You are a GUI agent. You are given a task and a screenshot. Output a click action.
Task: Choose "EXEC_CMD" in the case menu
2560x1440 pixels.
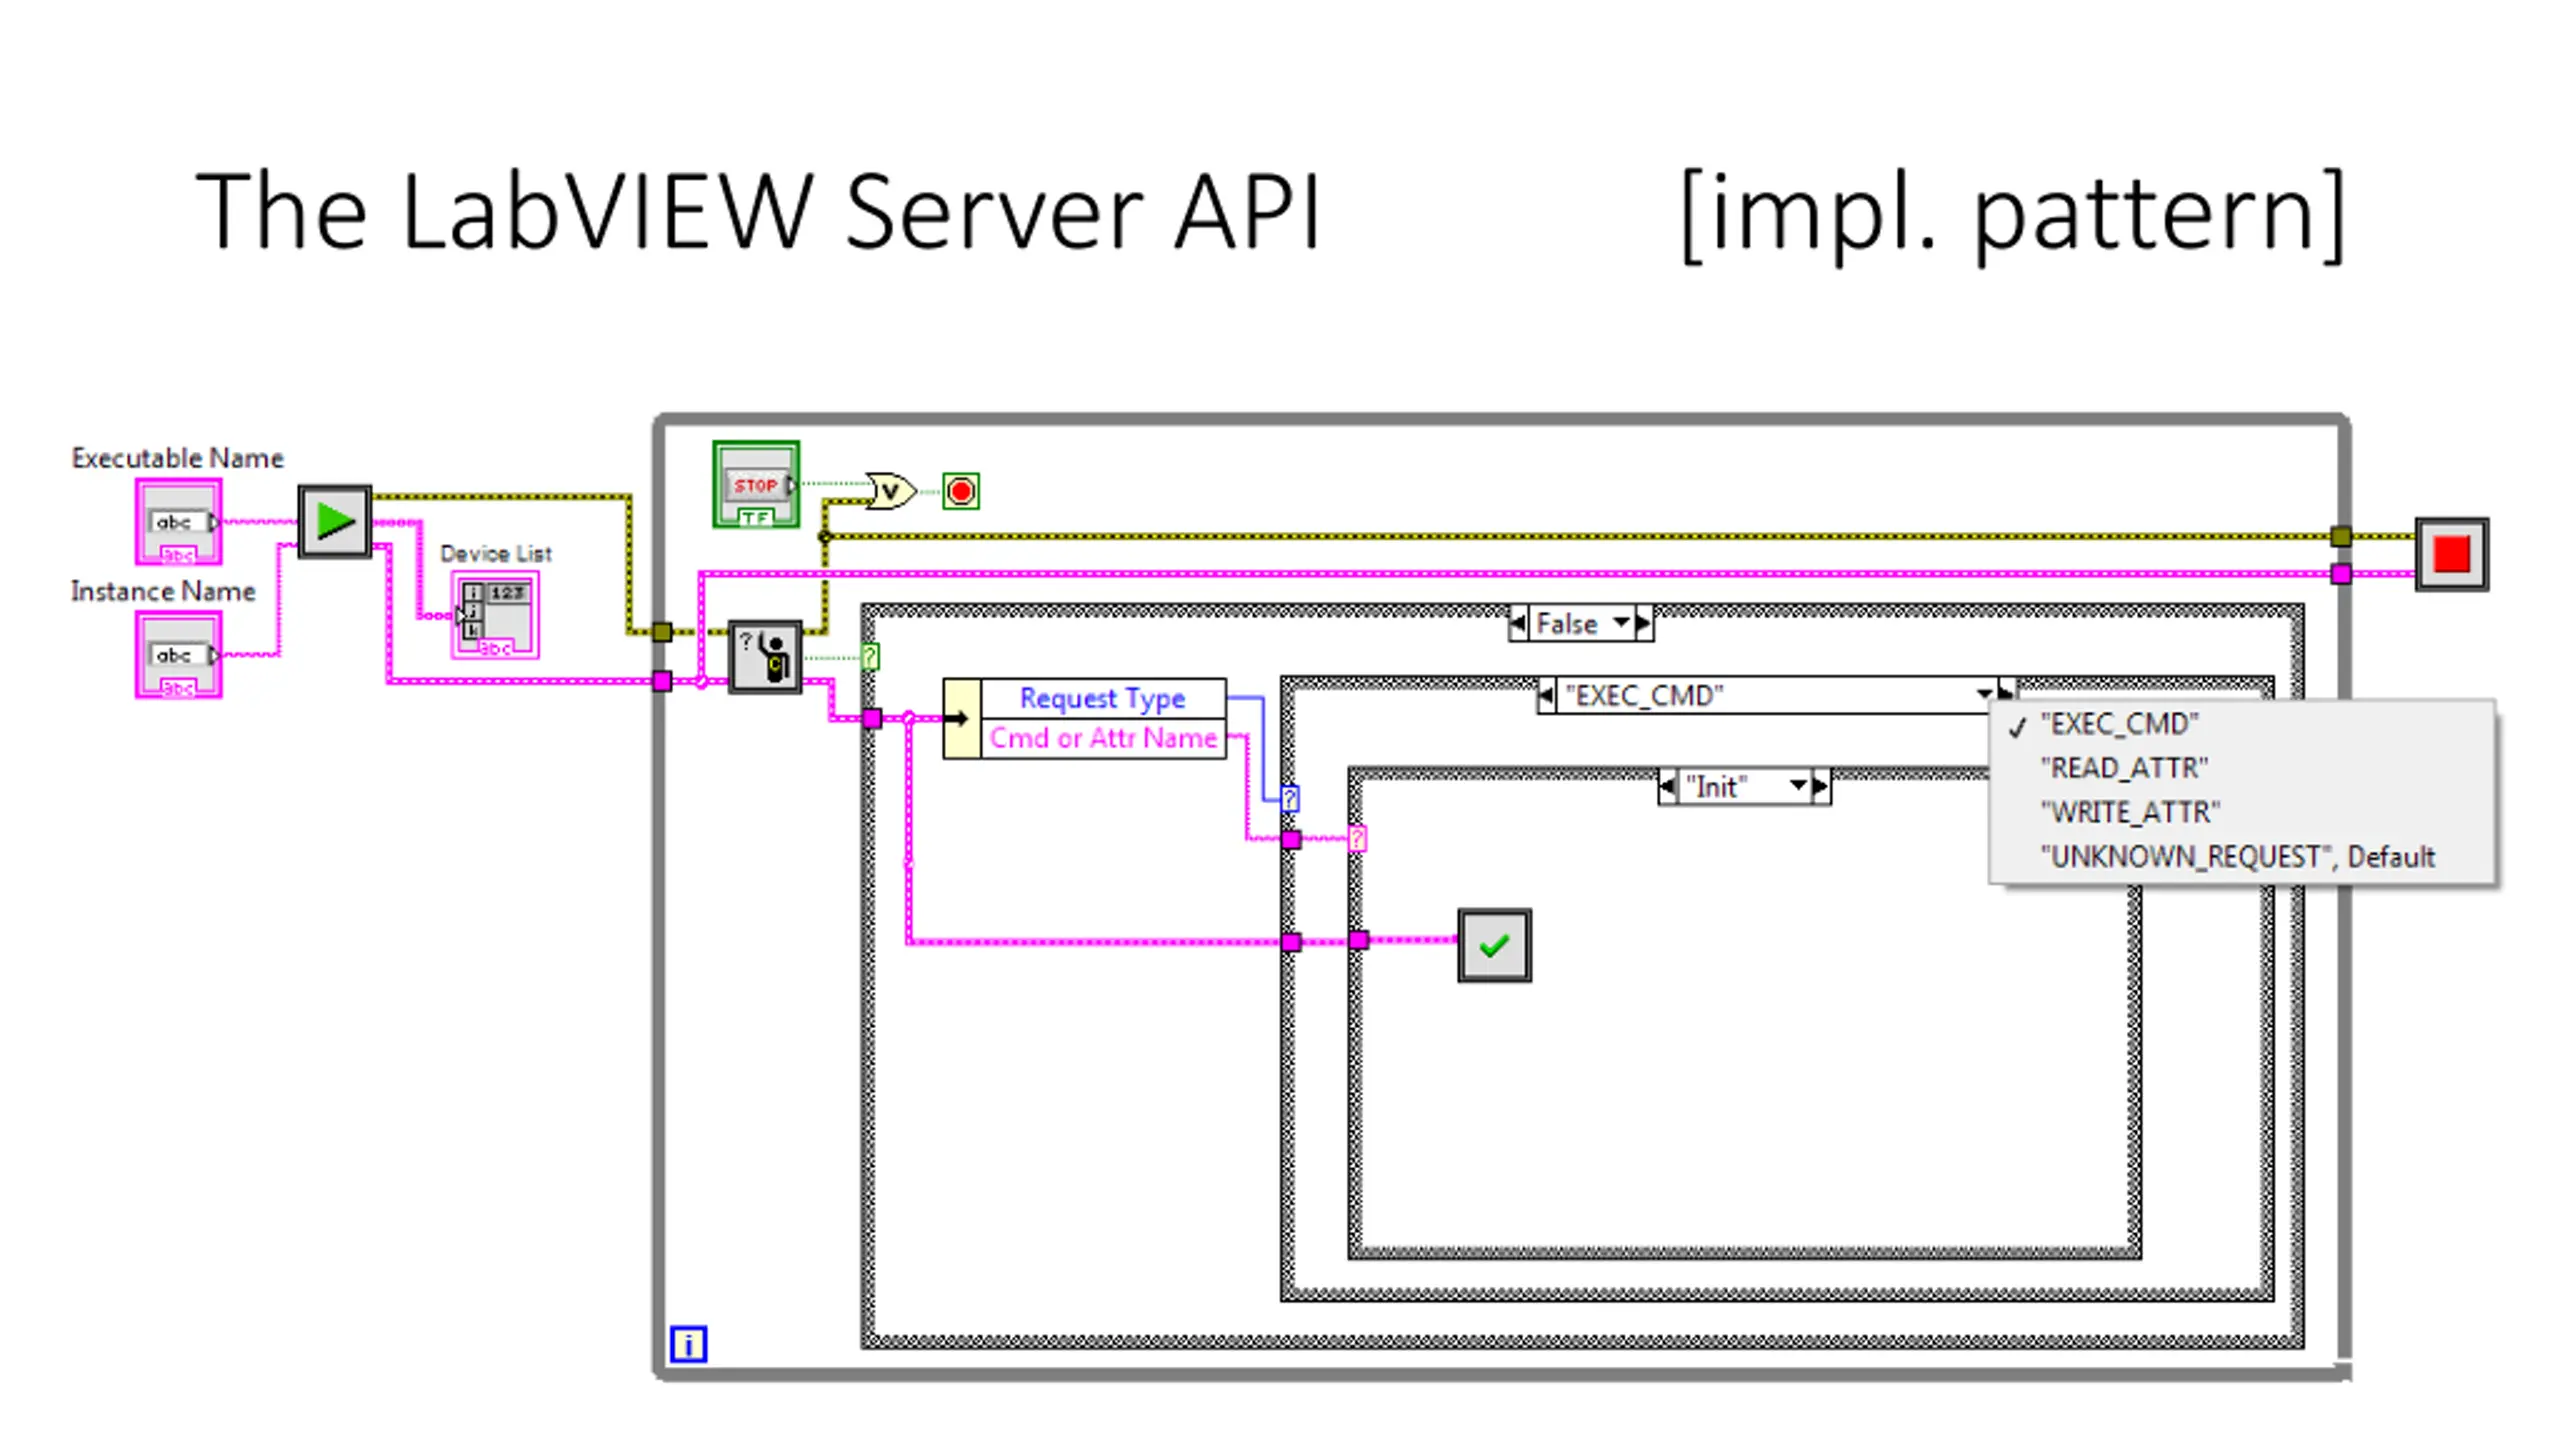(x=2242, y=724)
